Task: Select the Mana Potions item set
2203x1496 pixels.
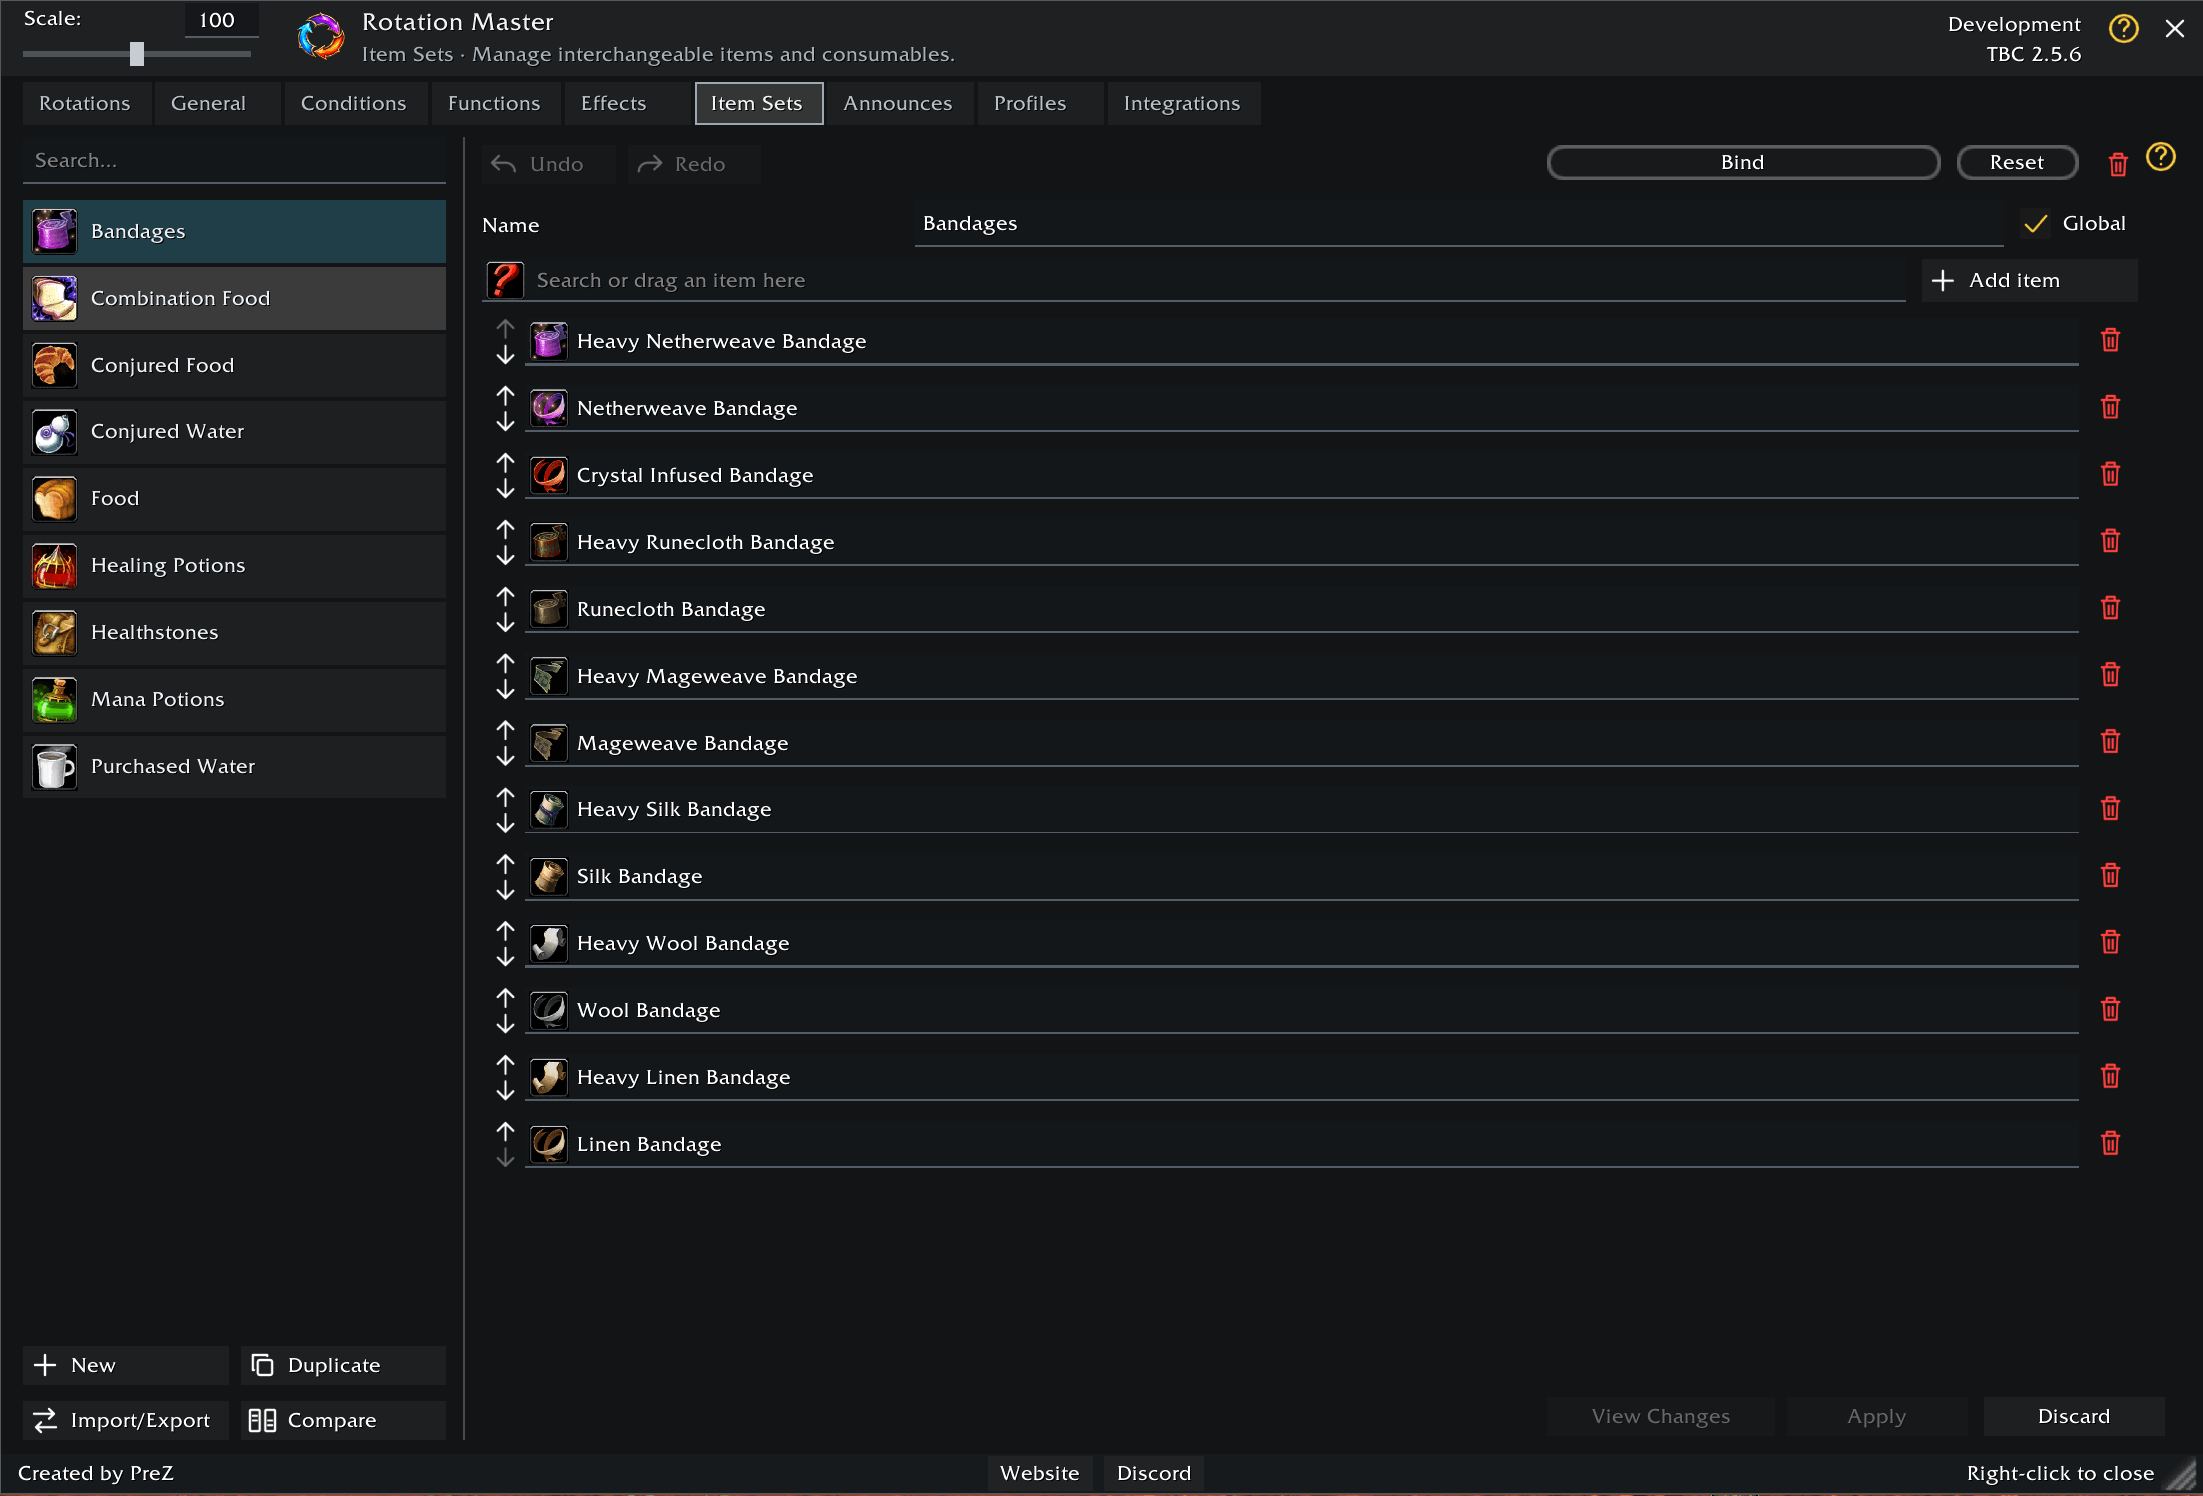Action: pos(234,700)
